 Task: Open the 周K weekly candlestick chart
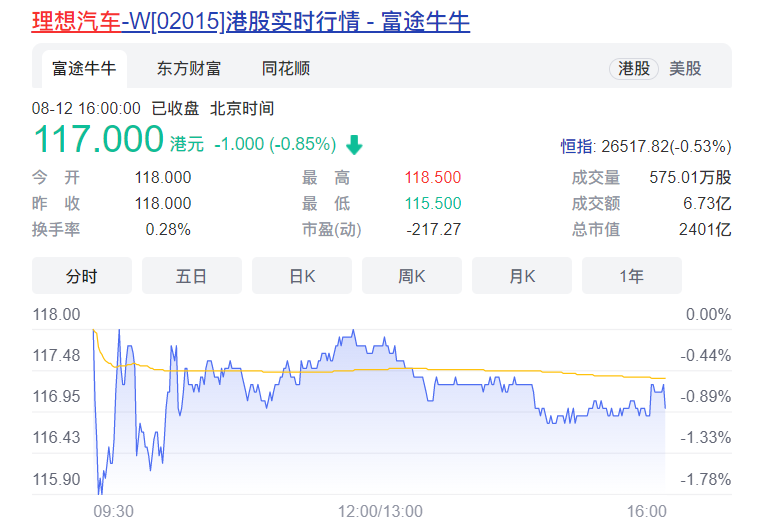point(412,276)
